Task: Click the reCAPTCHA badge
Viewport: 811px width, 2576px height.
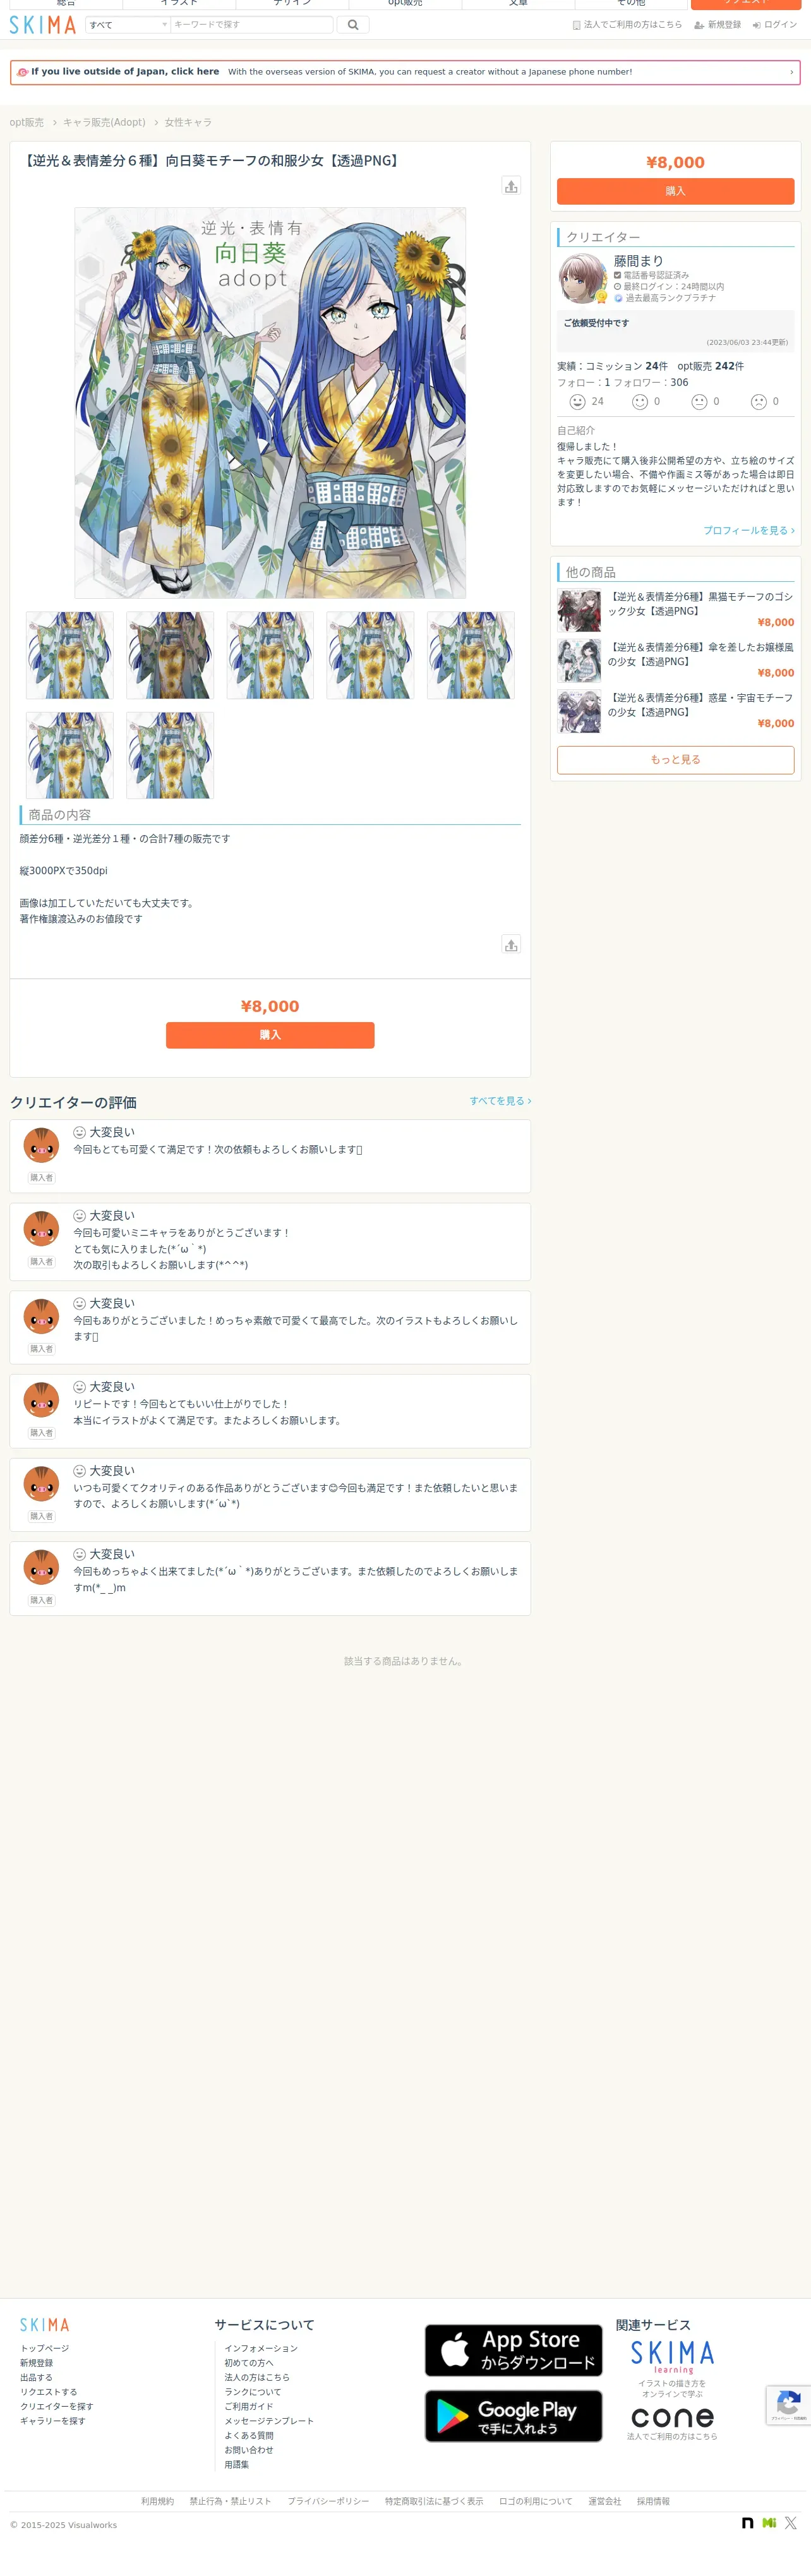Action: 788,2405
